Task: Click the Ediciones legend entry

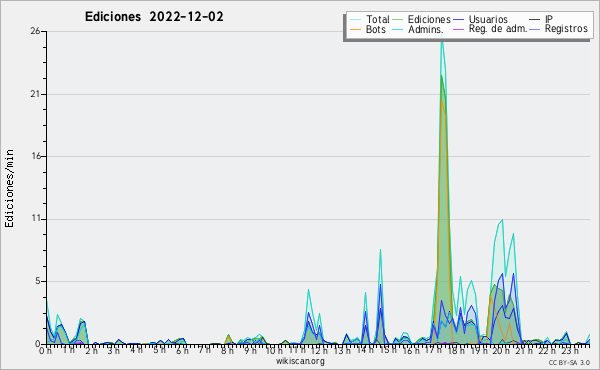Action: point(421,19)
